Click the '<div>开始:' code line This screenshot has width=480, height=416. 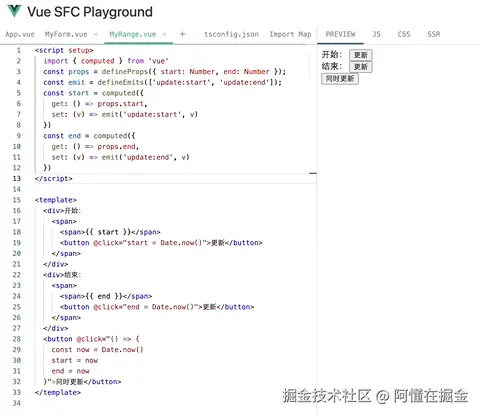pos(62,211)
